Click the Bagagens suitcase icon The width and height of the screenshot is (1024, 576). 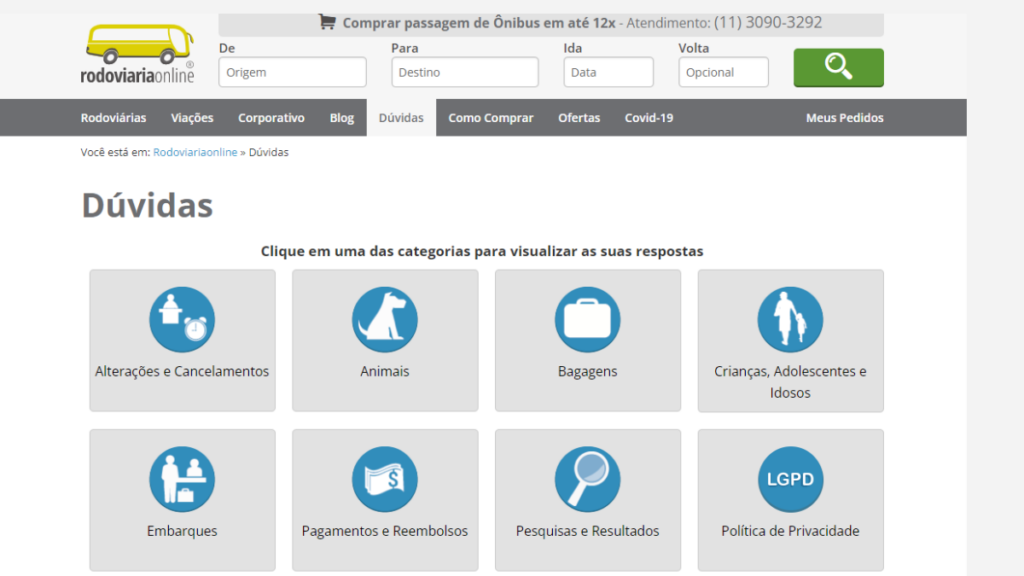[x=587, y=318]
